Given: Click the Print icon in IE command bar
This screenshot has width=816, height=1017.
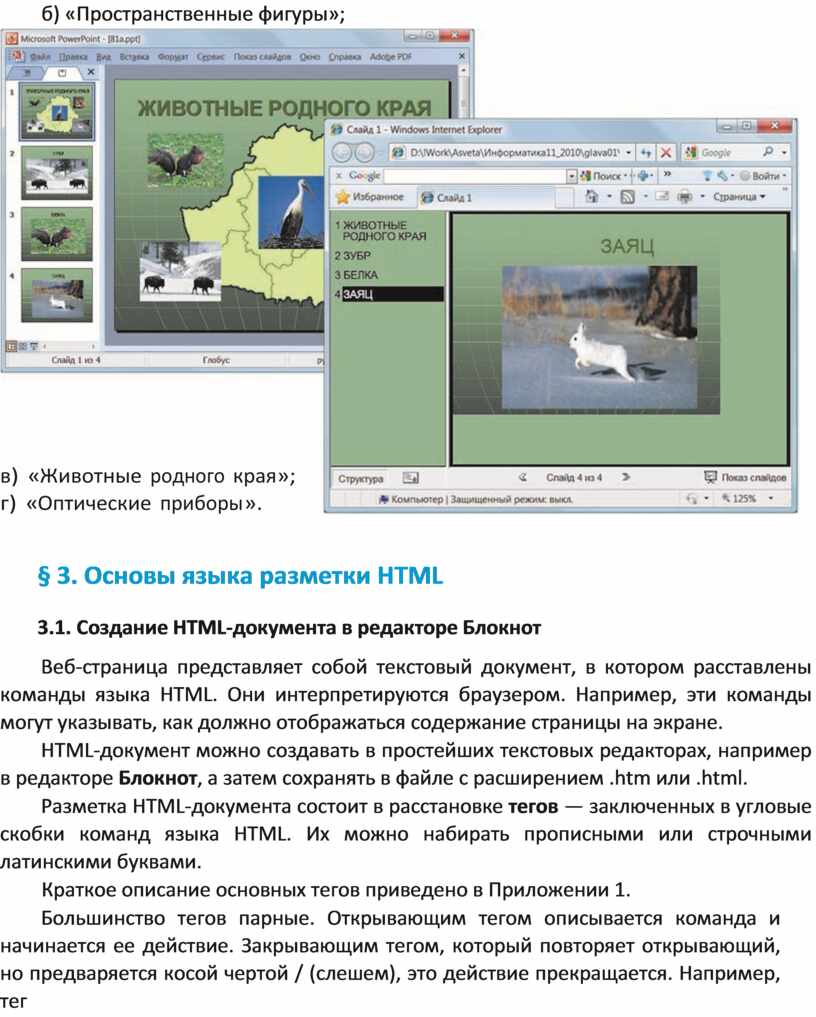Looking at the screenshot, I should [x=685, y=197].
